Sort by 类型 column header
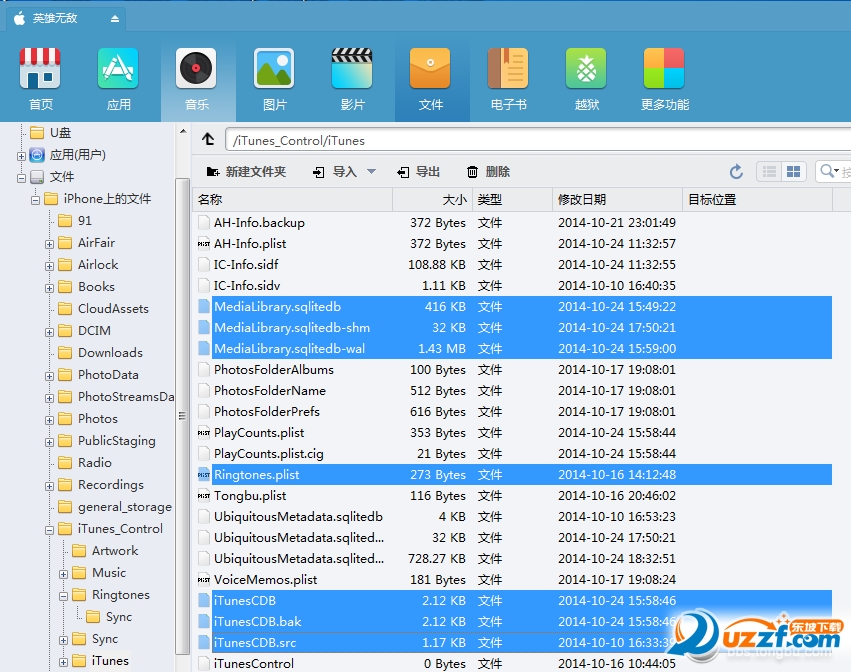 (x=512, y=200)
